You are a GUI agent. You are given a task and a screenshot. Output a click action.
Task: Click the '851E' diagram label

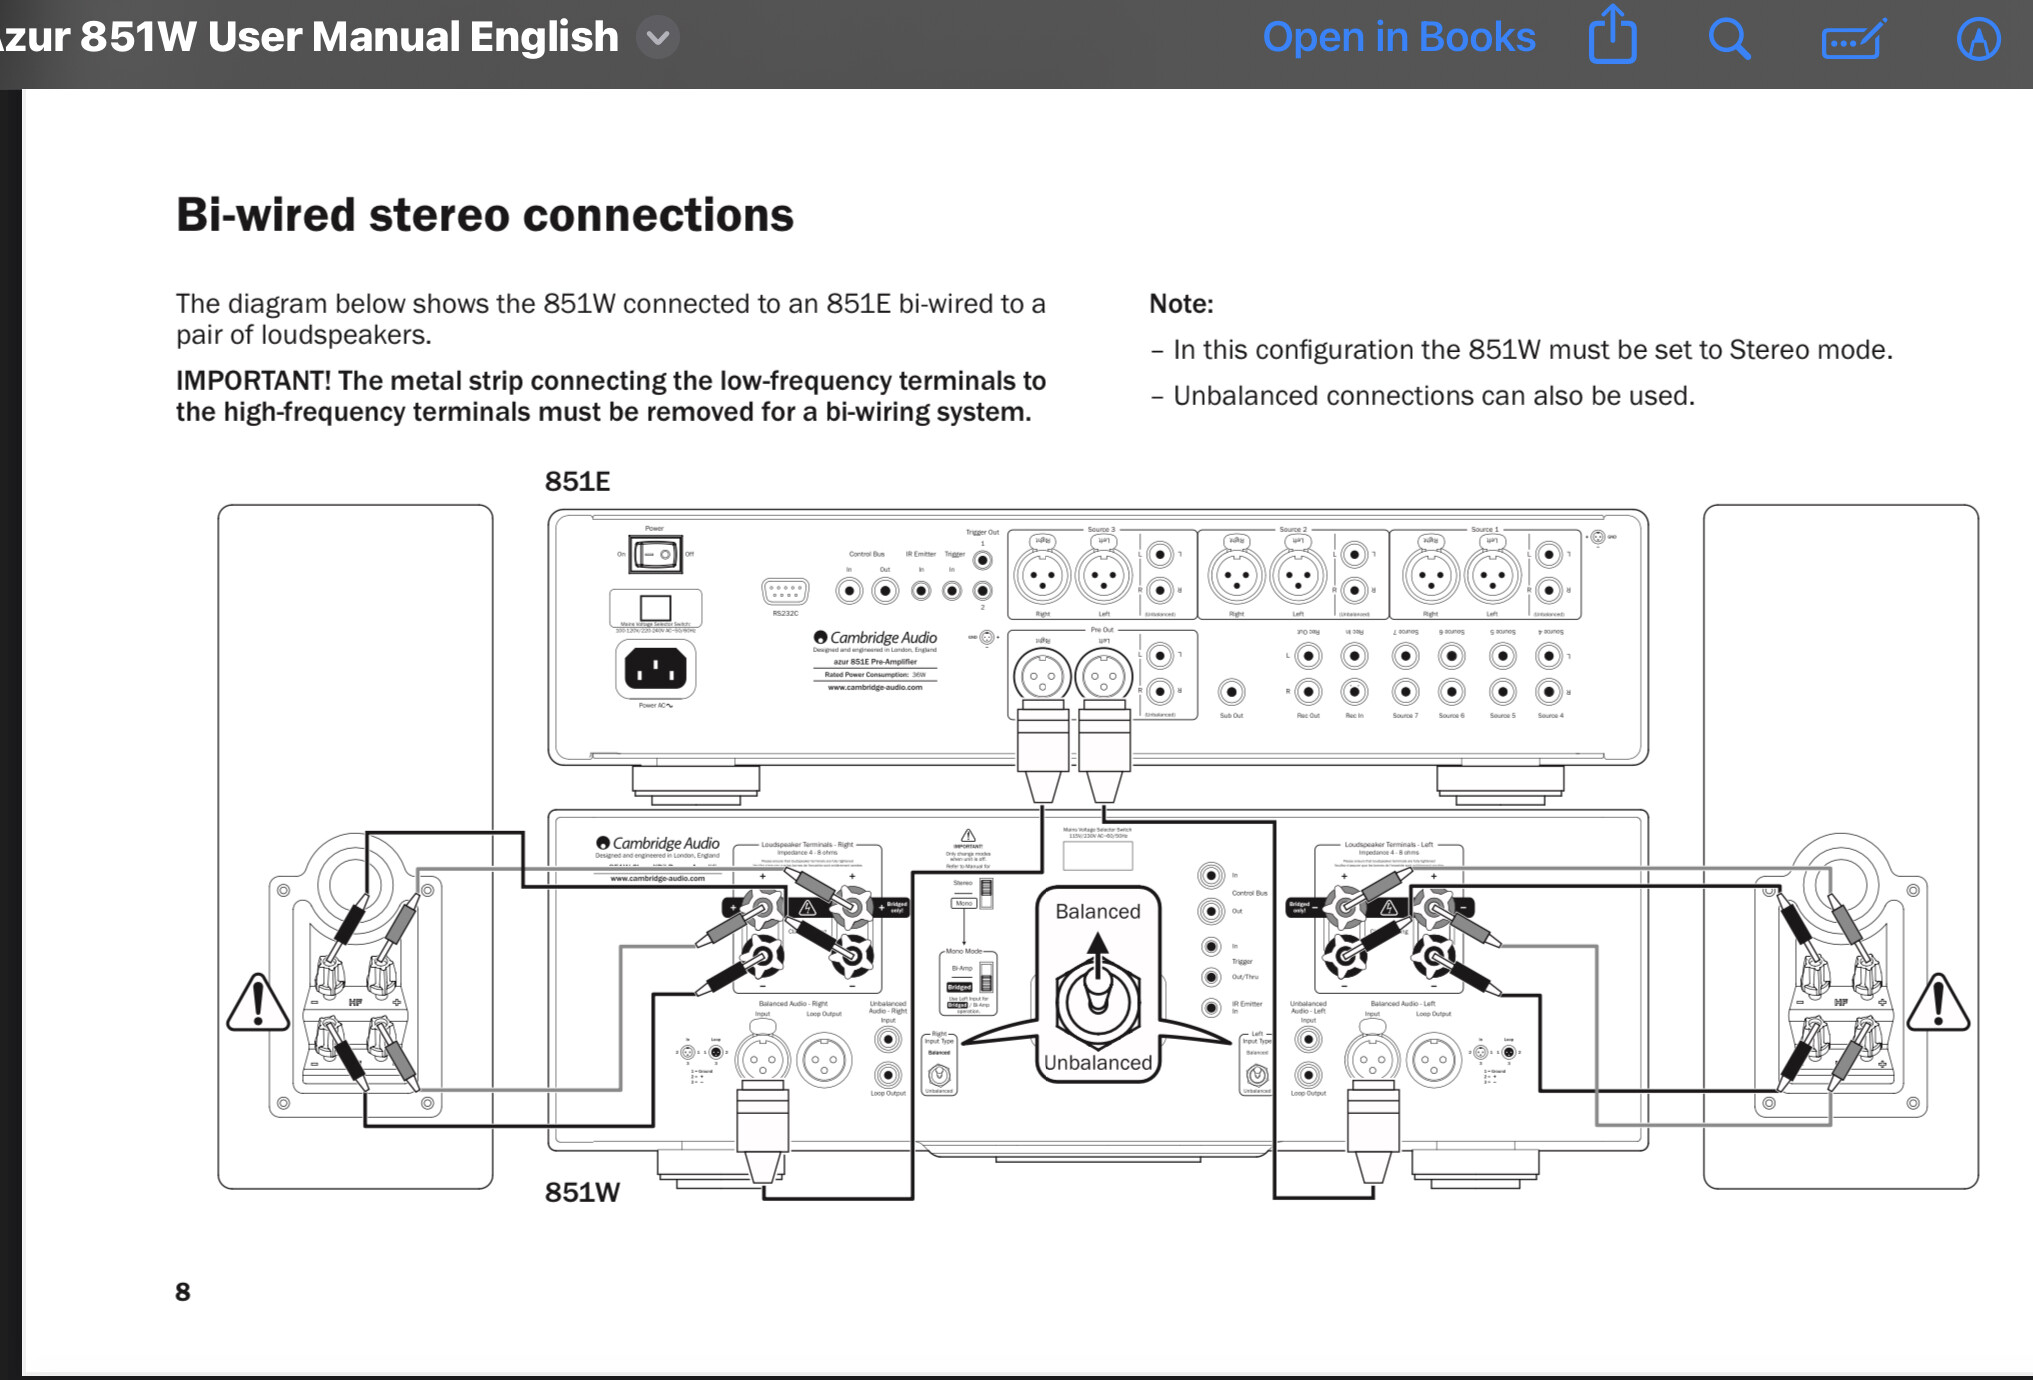[x=577, y=481]
